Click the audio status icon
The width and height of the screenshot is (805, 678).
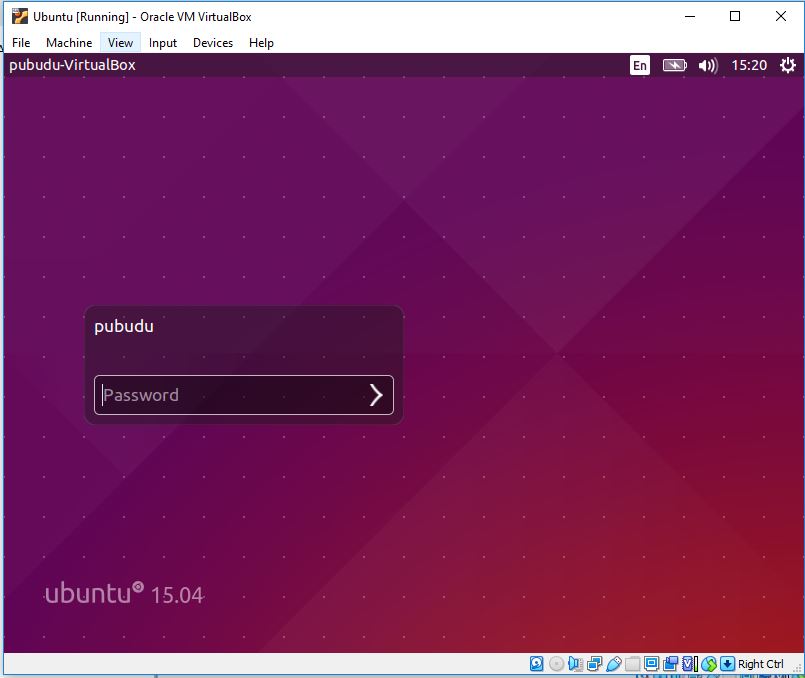point(575,663)
